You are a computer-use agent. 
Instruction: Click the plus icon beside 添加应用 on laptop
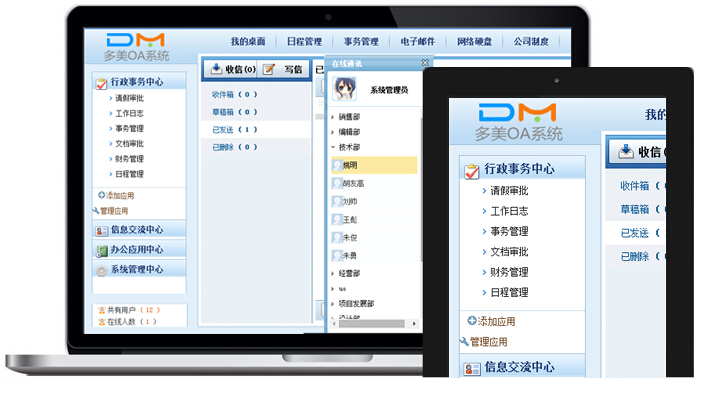coord(102,195)
